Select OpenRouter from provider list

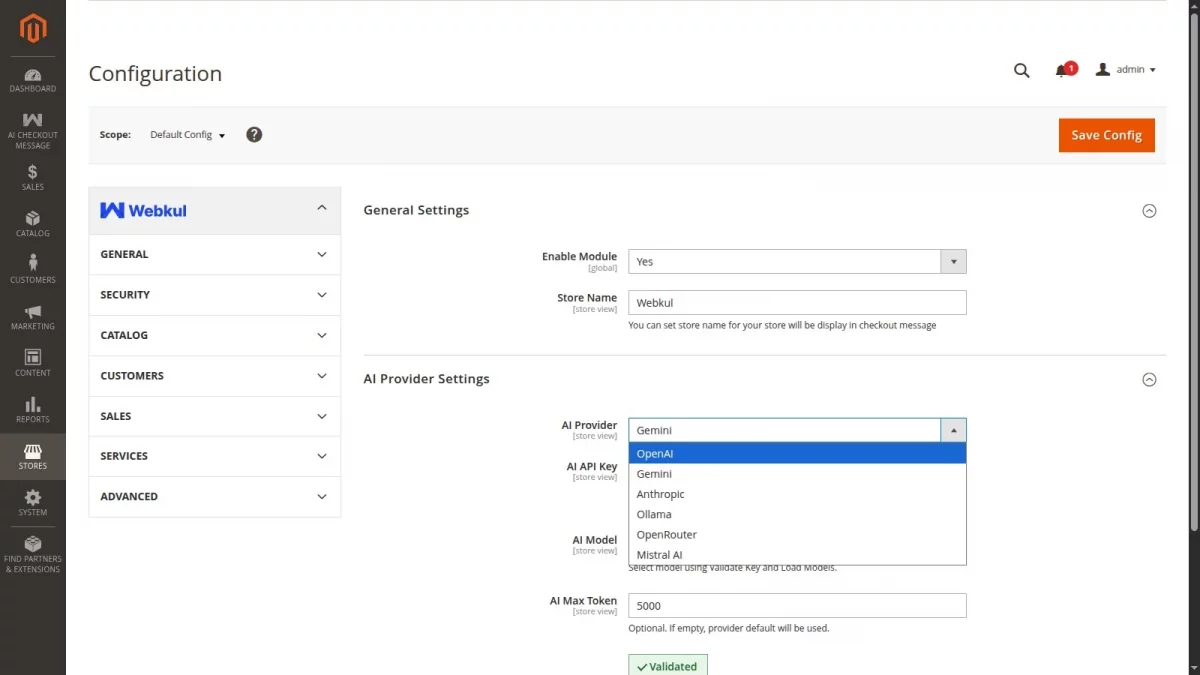coord(797,535)
